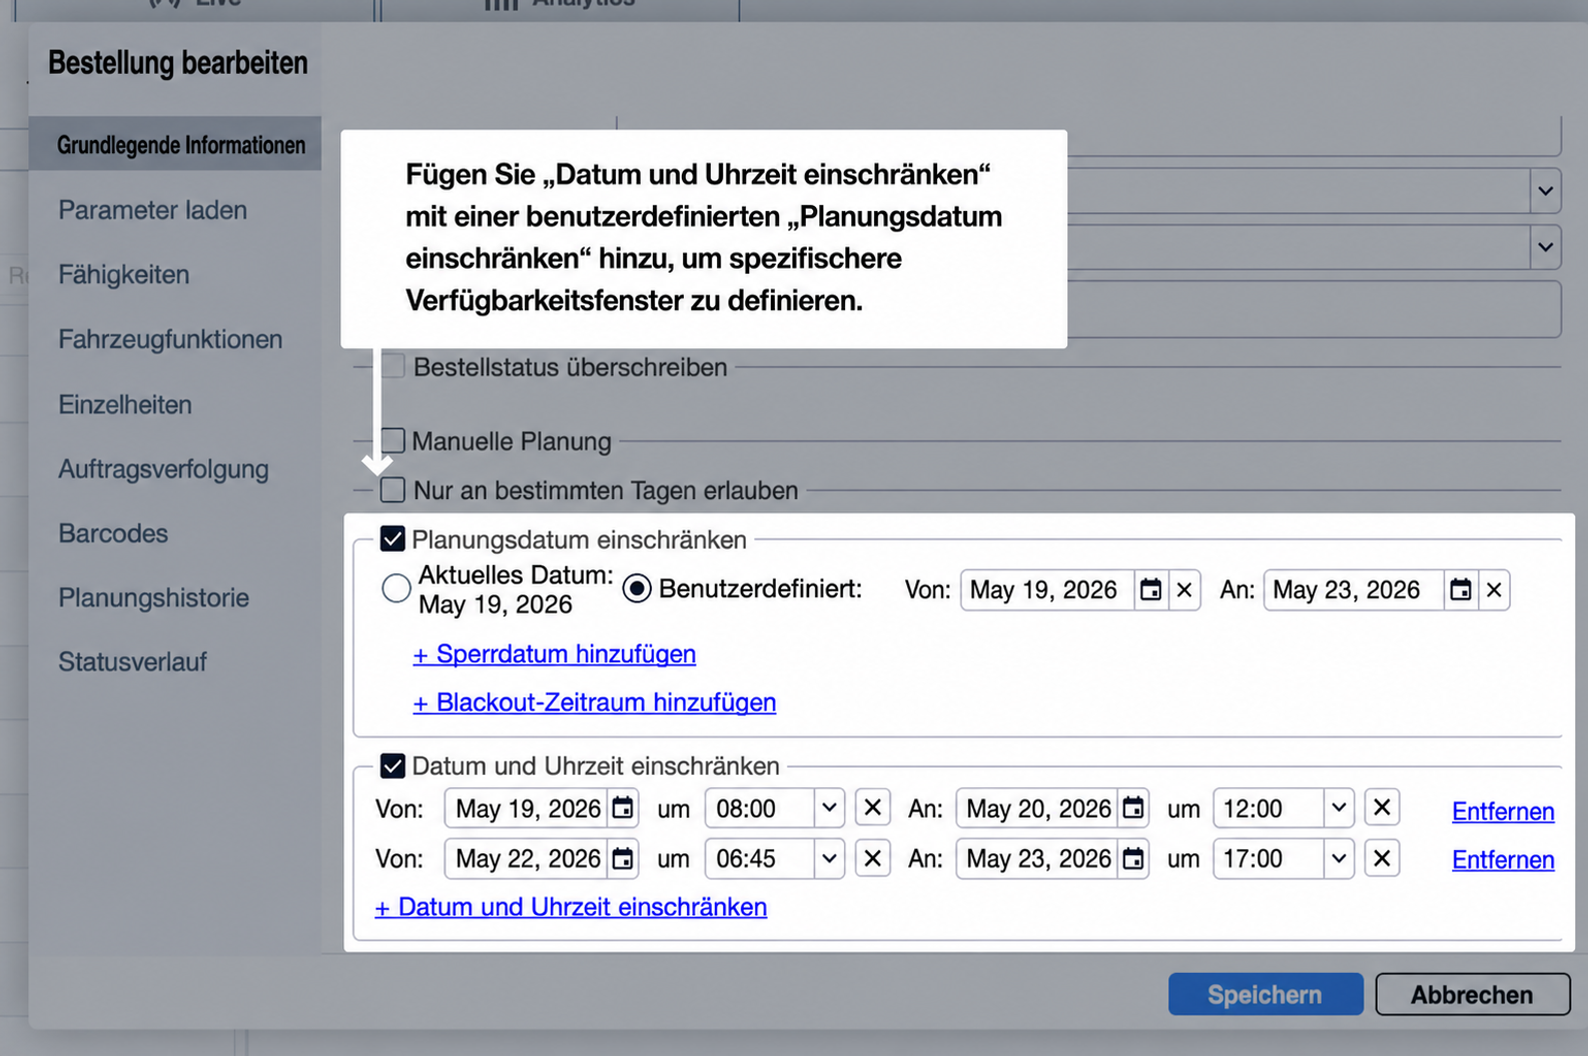Uncheck Planungsdatum einschränken
This screenshot has width=1588, height=1056.
(x=393, y=539)
